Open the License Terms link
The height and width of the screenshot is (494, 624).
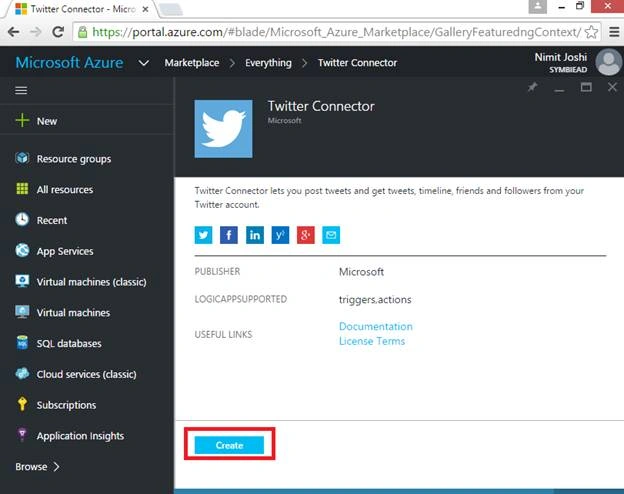[x=372, y=341]
